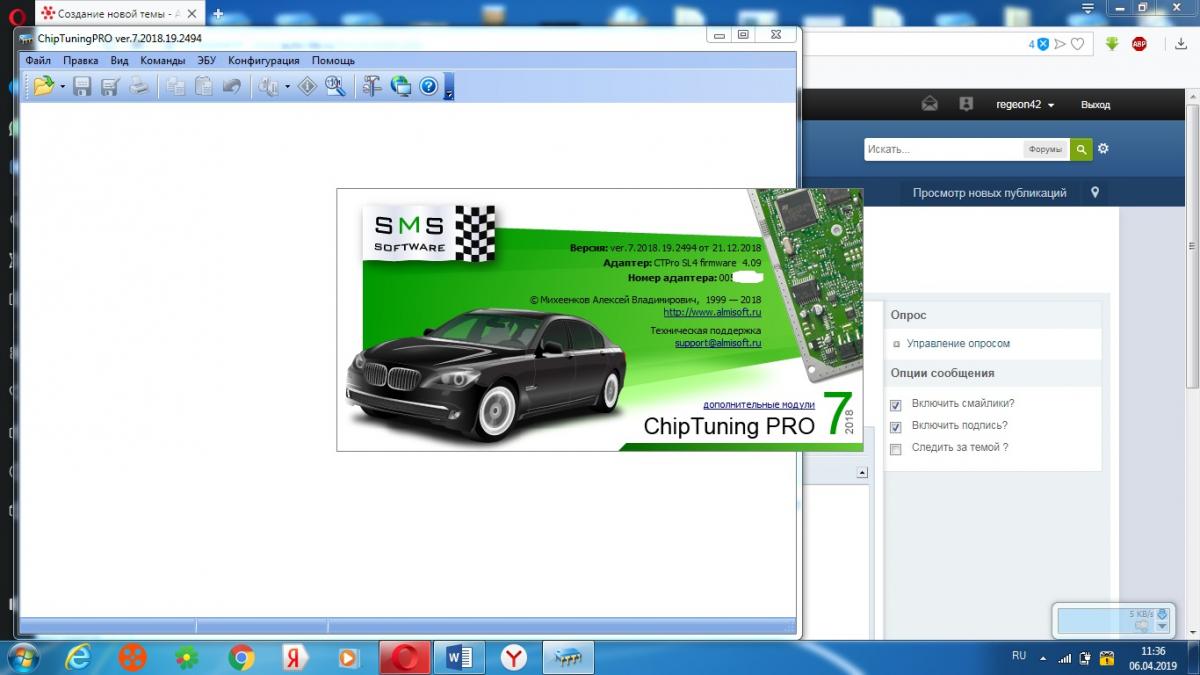Enable the Следить за темой checkbox
The width and height of the screenshot is (1200, 675).
tap(895, 449)
